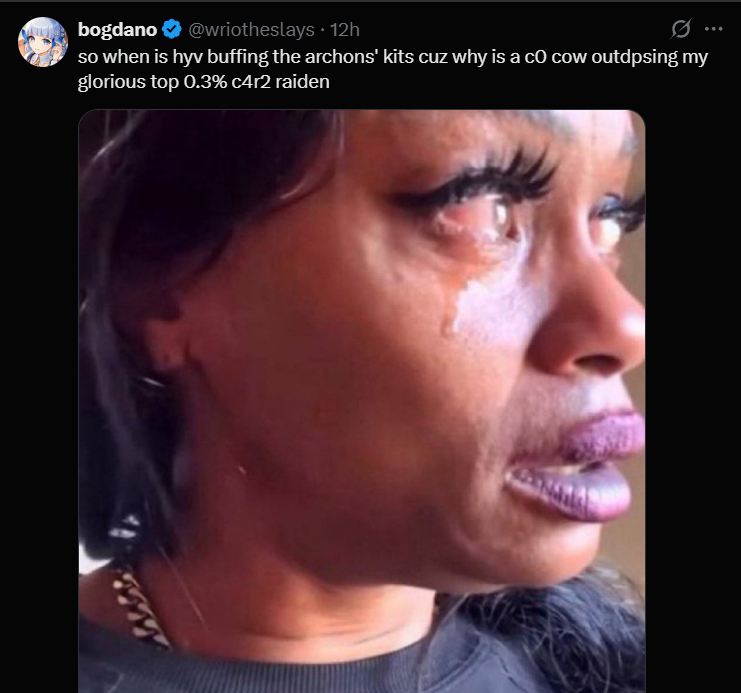Click the second tweet line mentioning c4r2 raiden
Viewport: 741px width, 693px height.
(204, 82)
